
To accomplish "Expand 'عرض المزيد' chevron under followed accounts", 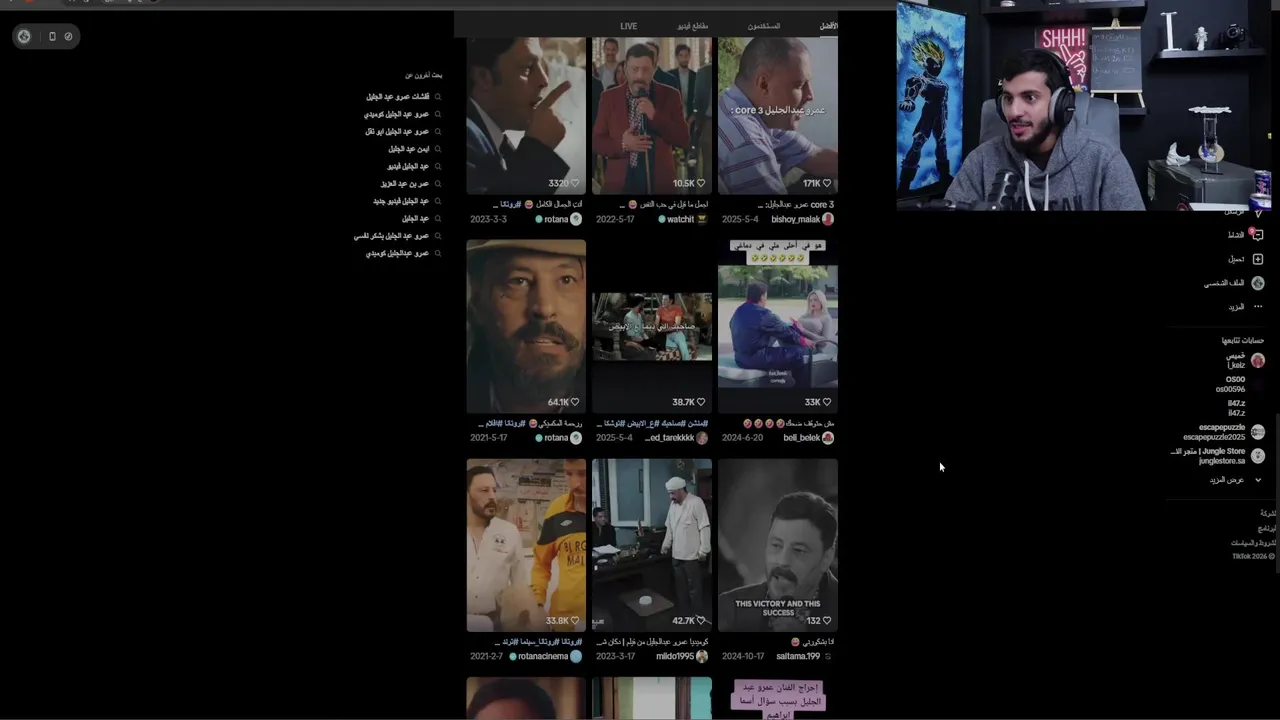I will click(x=1258, y=480).
